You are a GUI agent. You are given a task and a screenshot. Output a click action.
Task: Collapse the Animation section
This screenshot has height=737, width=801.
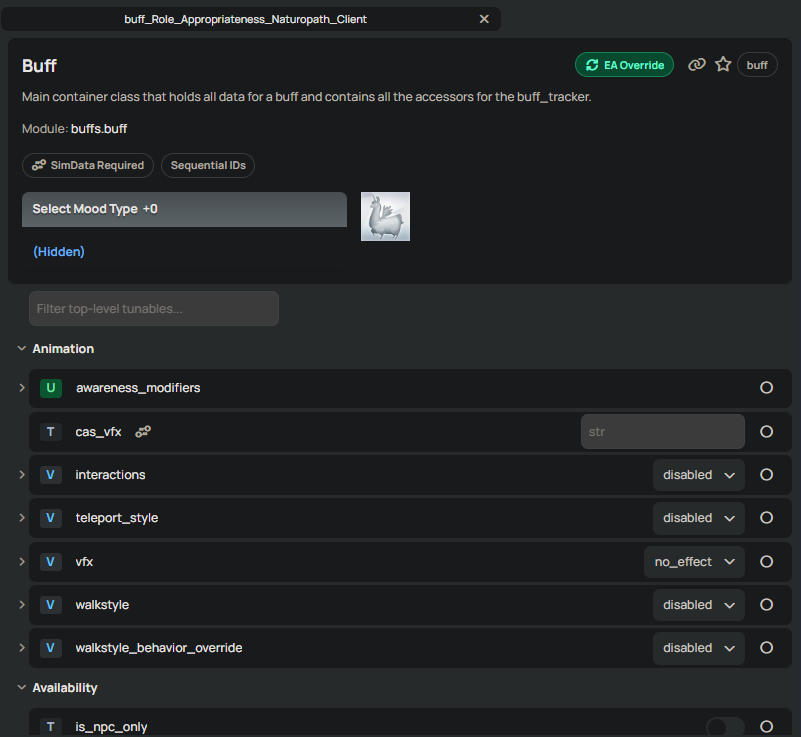click(x=22, y=349)
